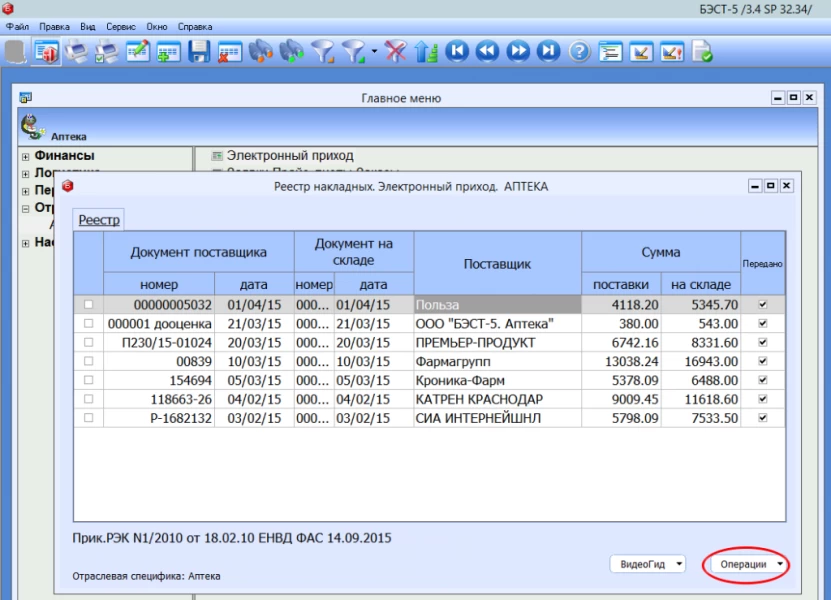Open the ВидеоГид dropdown
Image resolution: width=831 pixels, height=600 pixels.
(x=648, y=565)
